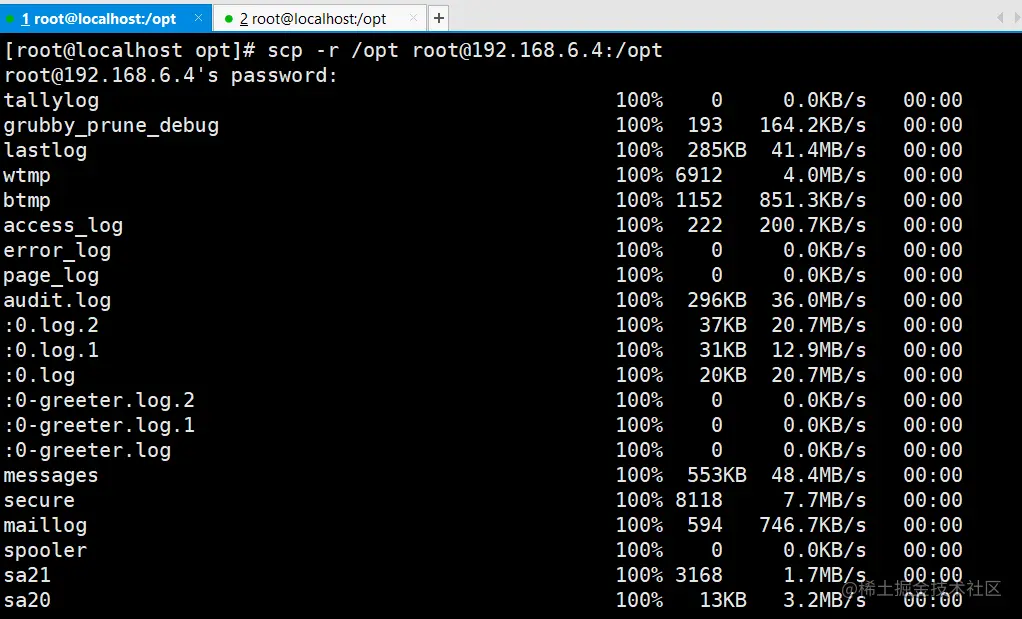Select the error_log file name

pyautogui.click(x=57, y=250)
